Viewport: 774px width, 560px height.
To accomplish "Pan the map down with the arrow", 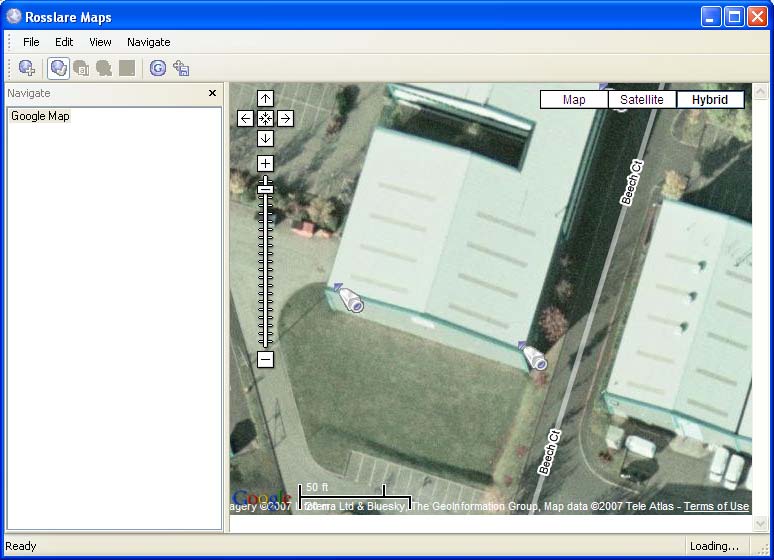I will (x=266, y=139).
